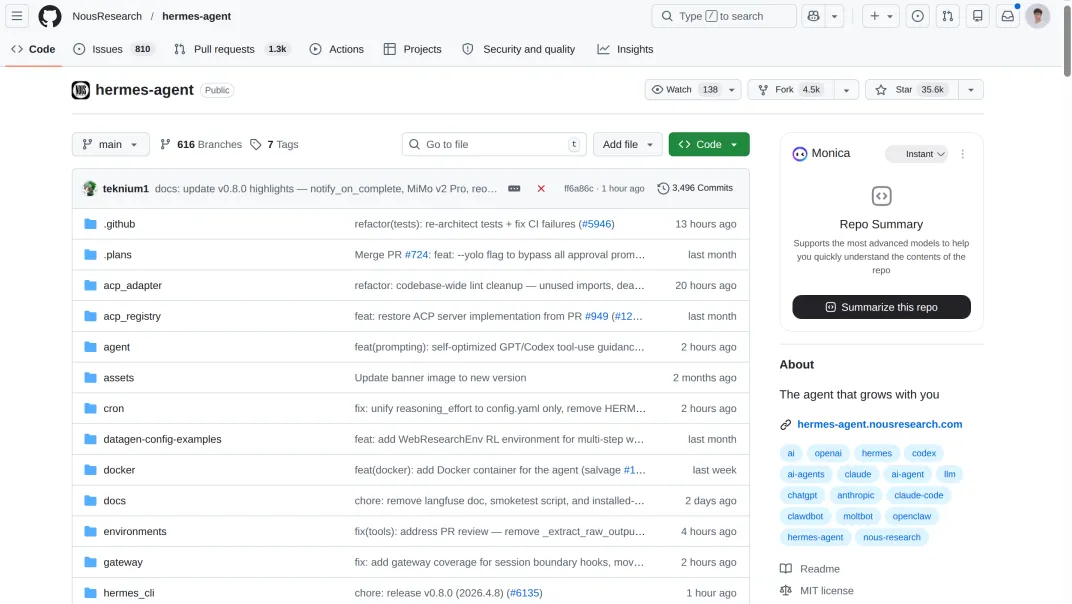Expand the Add file dropdown

pyautogui.click(x=628, y=144)
